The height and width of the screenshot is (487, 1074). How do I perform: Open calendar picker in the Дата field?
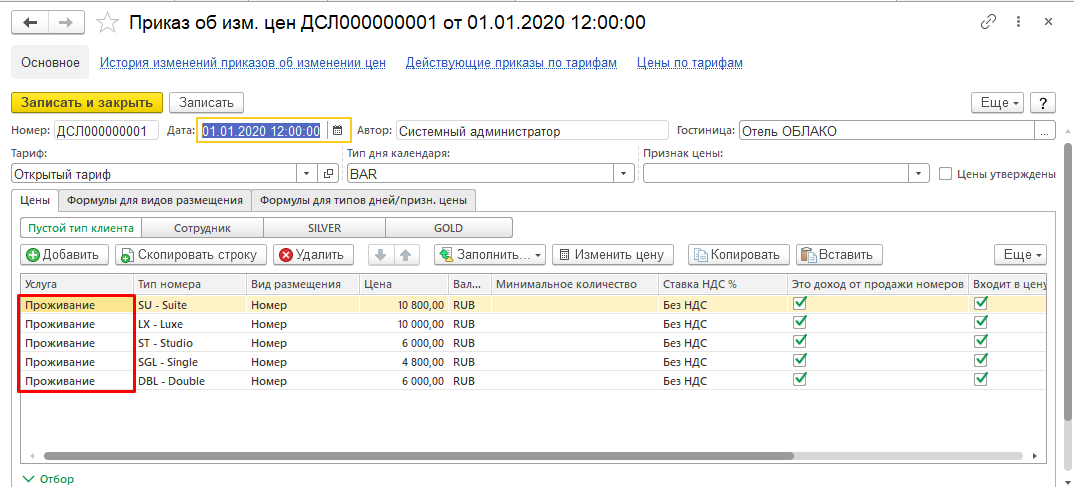pos(337,131)
